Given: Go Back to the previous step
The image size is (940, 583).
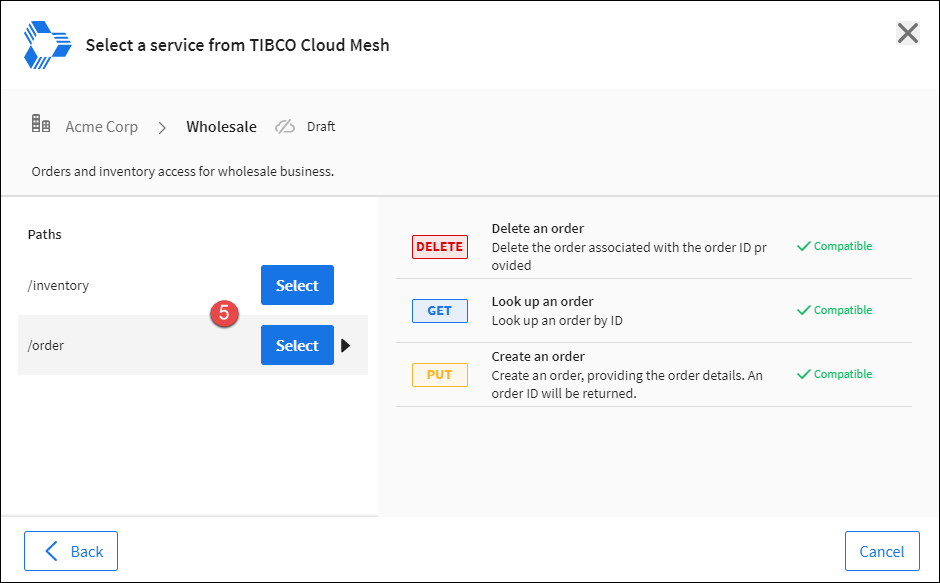Looking at the screenshot, I should pyautogui.click(x=71, y=551).
